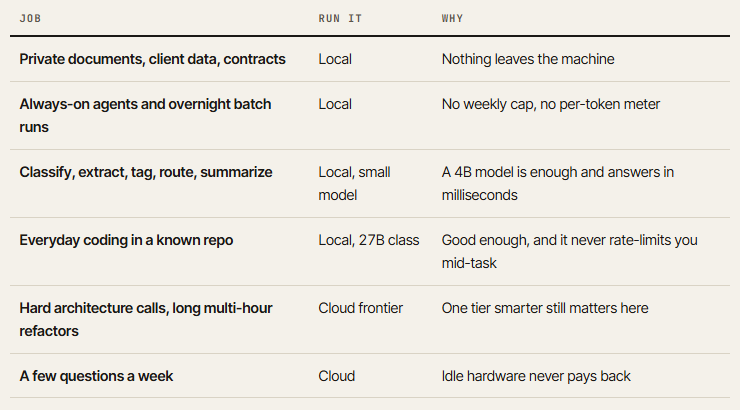Click the JOB column header

coord(30,18)
